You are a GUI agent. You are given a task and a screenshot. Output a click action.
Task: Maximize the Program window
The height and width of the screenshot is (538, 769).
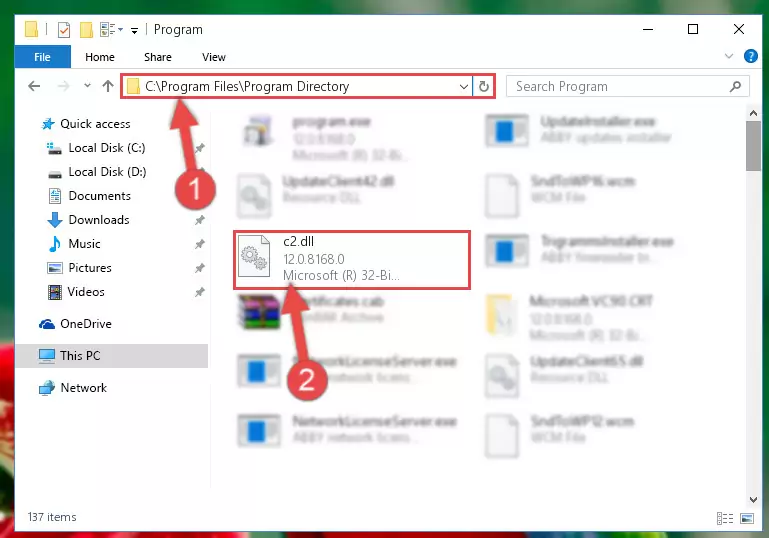coord(693,29)
